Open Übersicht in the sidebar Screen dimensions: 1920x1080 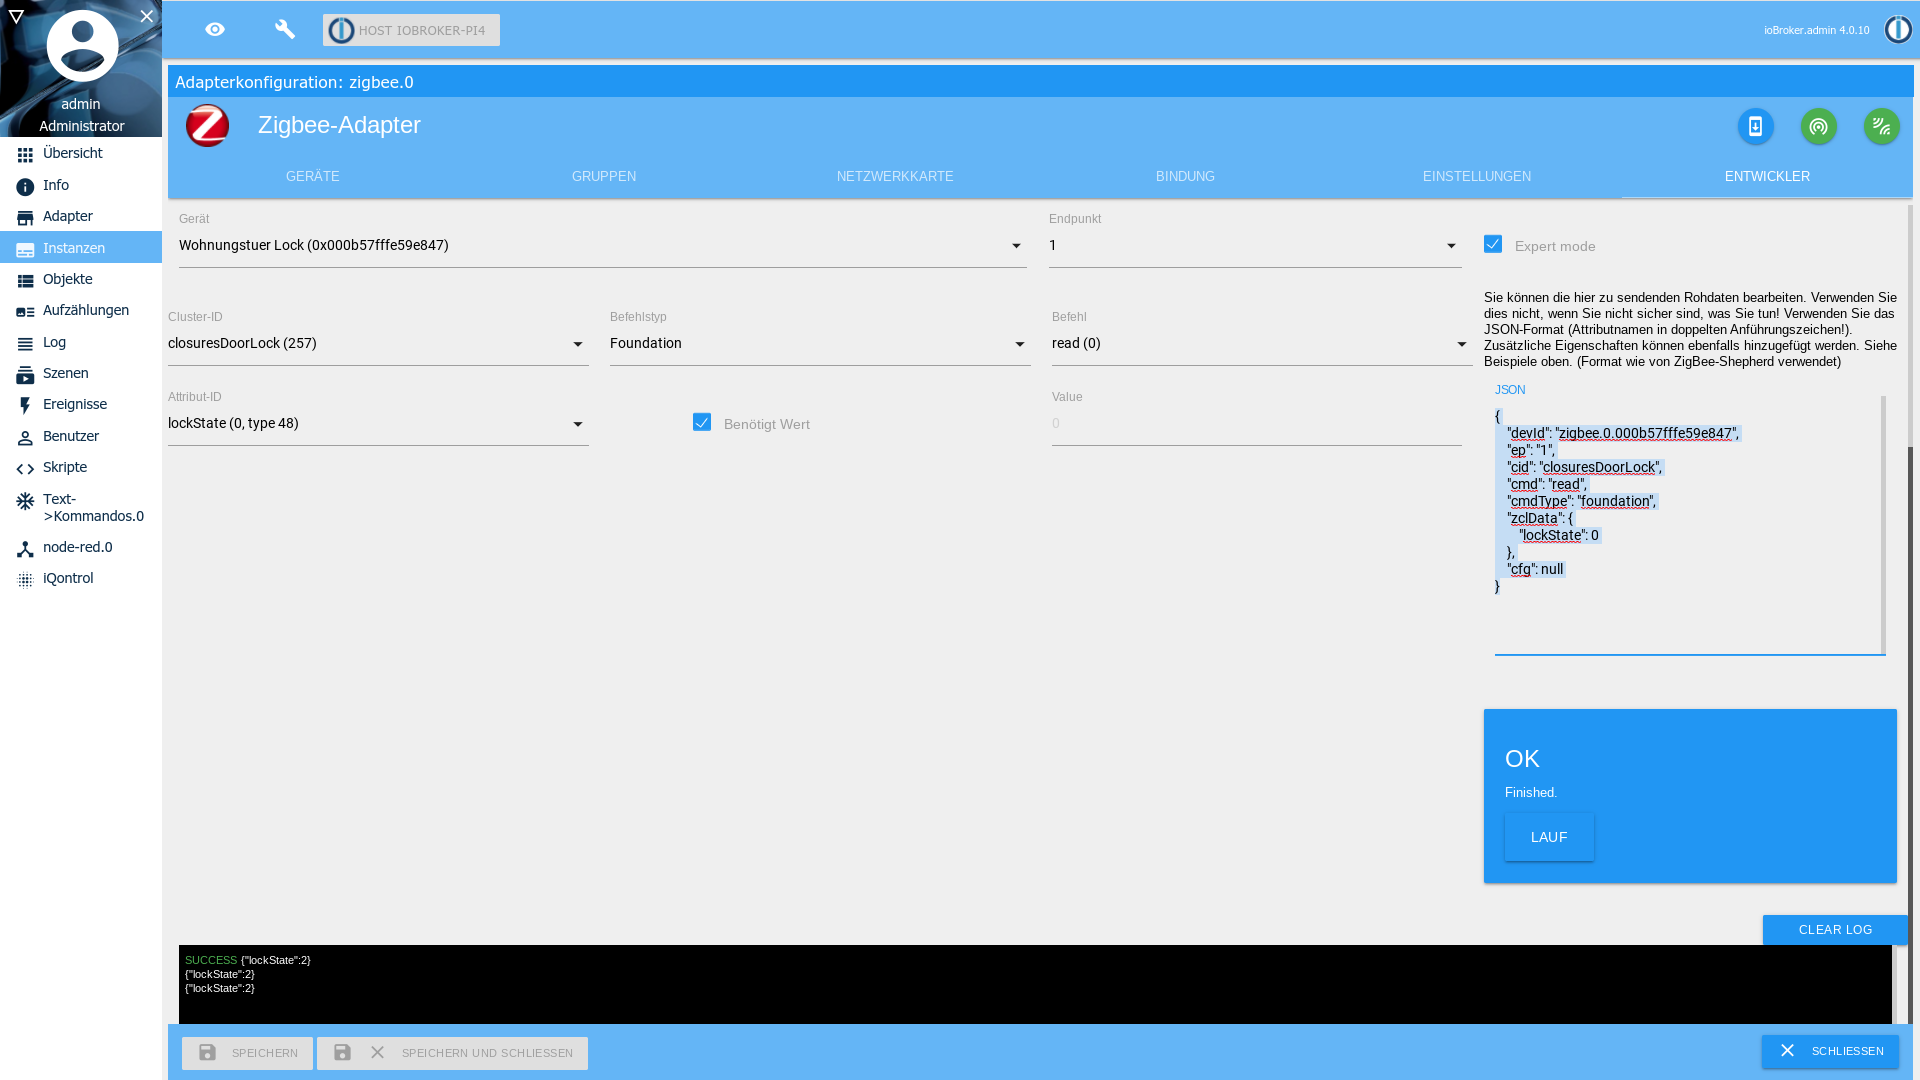(81, 154)
